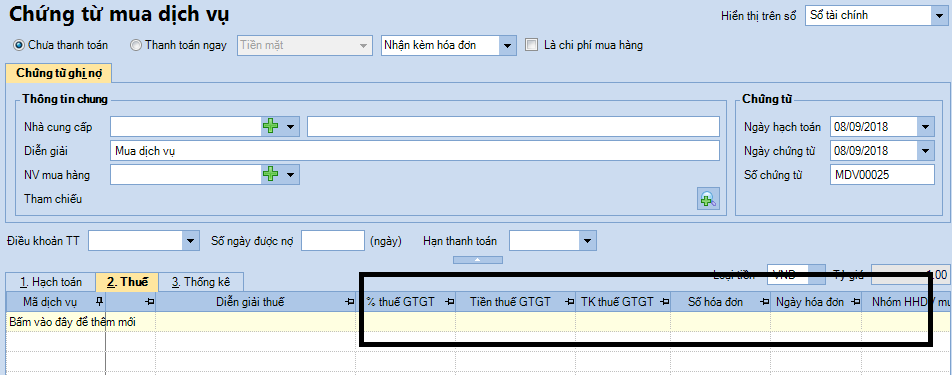Switch to the 2. Thuế tab
Screen dimensions: 952x375
[126, 282]
